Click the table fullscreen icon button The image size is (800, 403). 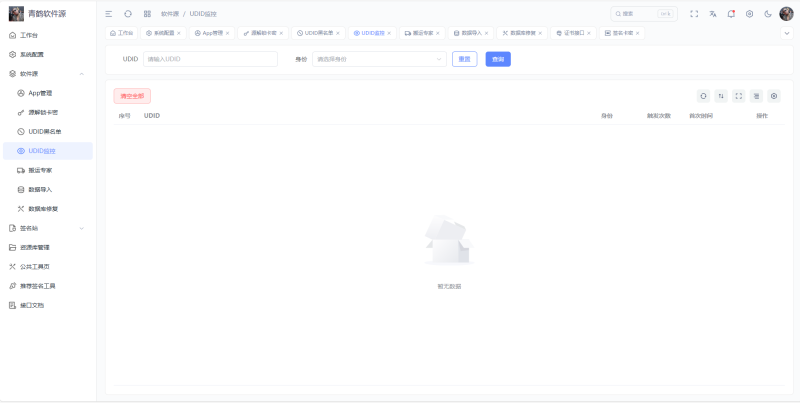(739, 96)
